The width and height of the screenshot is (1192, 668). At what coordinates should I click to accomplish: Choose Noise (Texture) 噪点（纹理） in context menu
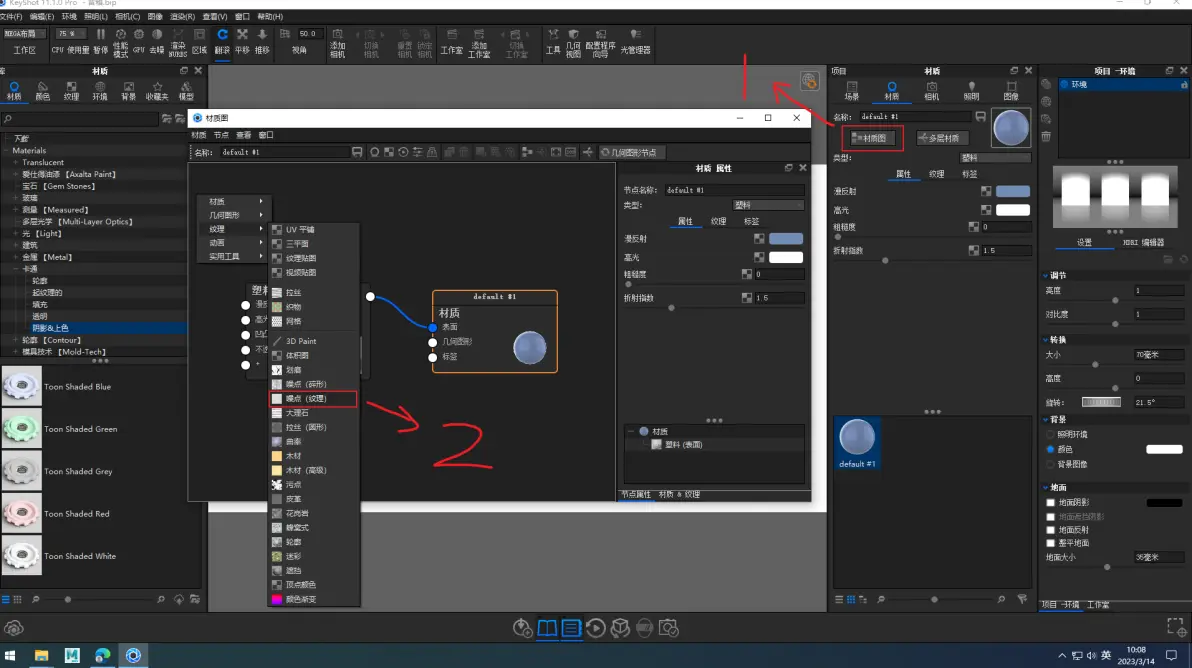coord(313,398)
